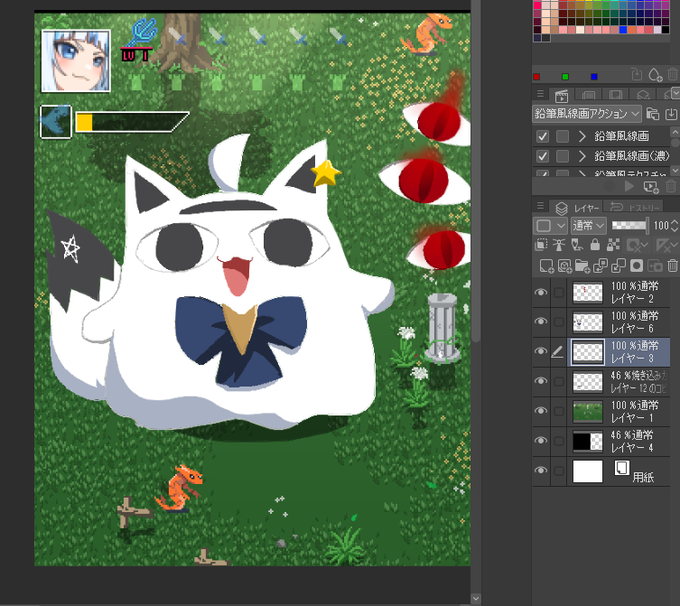Expand the 鉛筆風線画(濃) action
Screen dimensions: 680x606
pos(582,156)
